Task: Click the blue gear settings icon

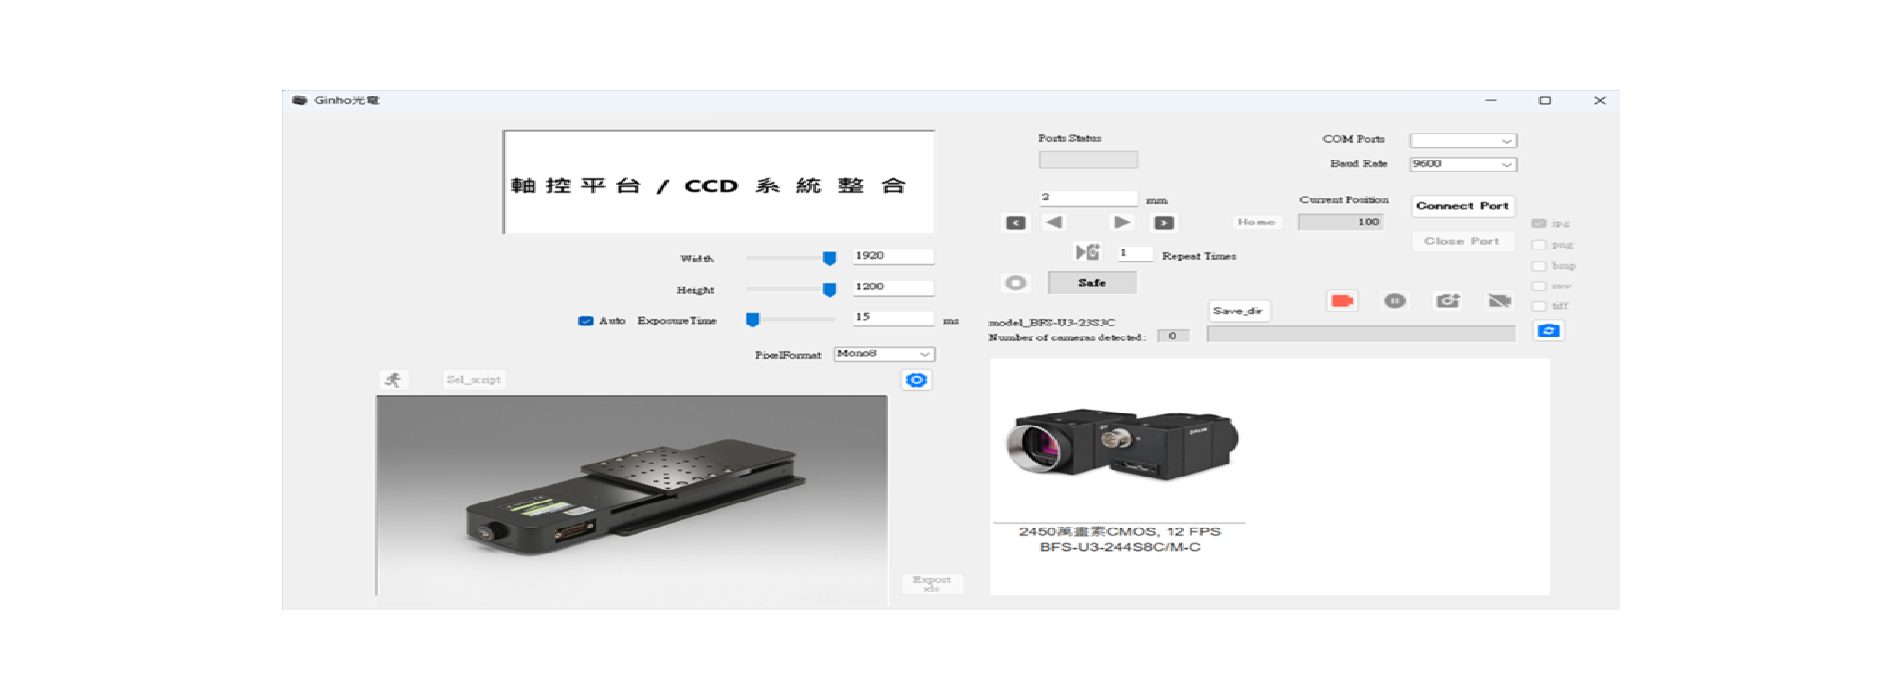Action: point(916,380)
